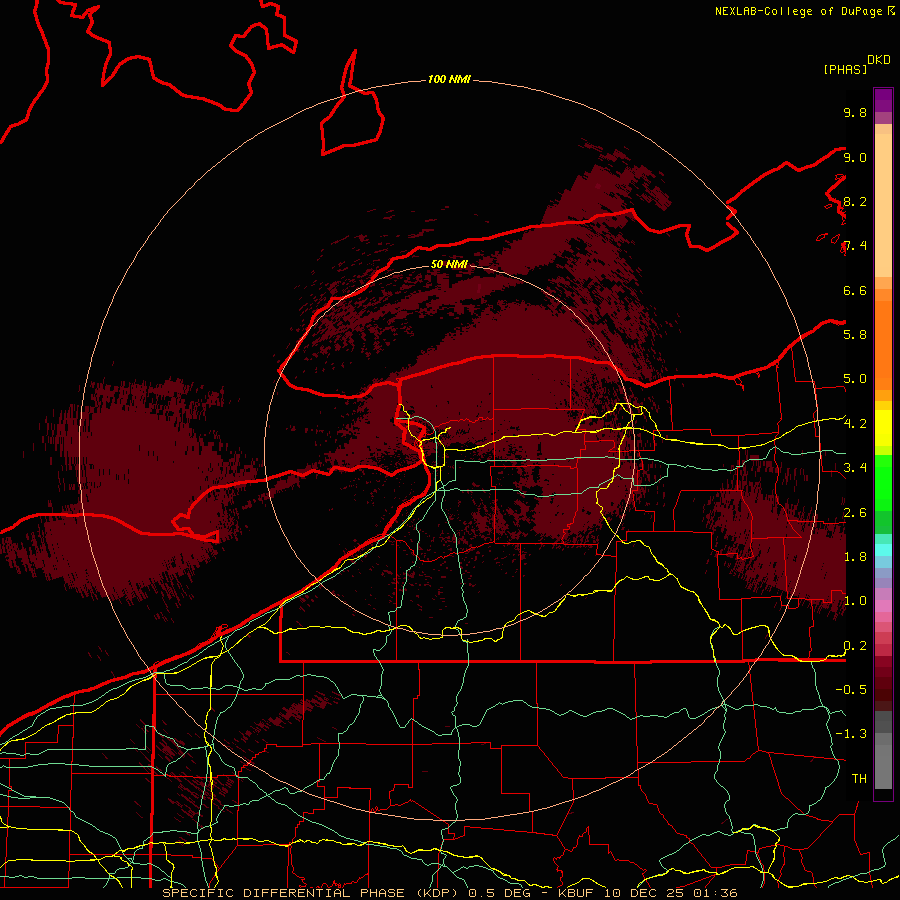
Task: Click the 9.8 scale value
Action: pyautogui.click(x=855, y=112)
